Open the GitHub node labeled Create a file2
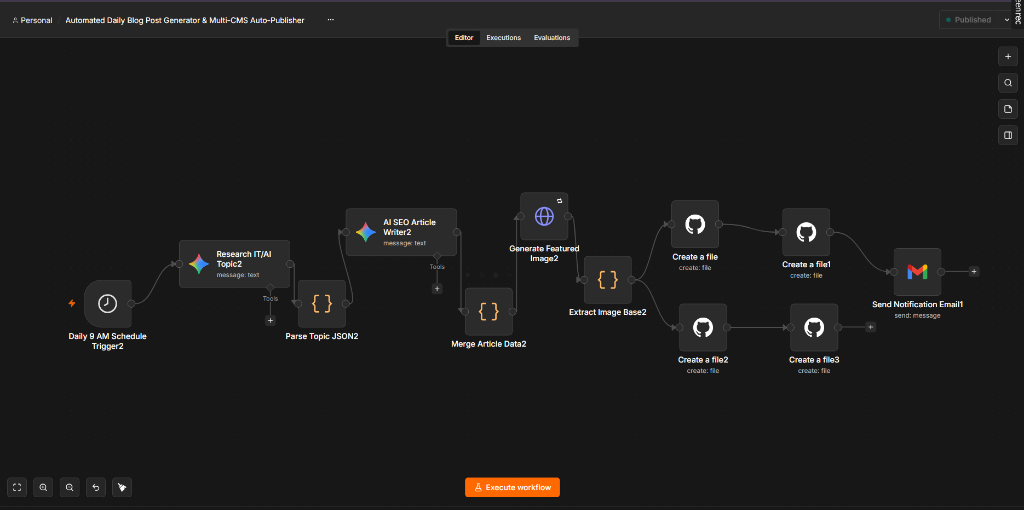 [x=703, y=327]
